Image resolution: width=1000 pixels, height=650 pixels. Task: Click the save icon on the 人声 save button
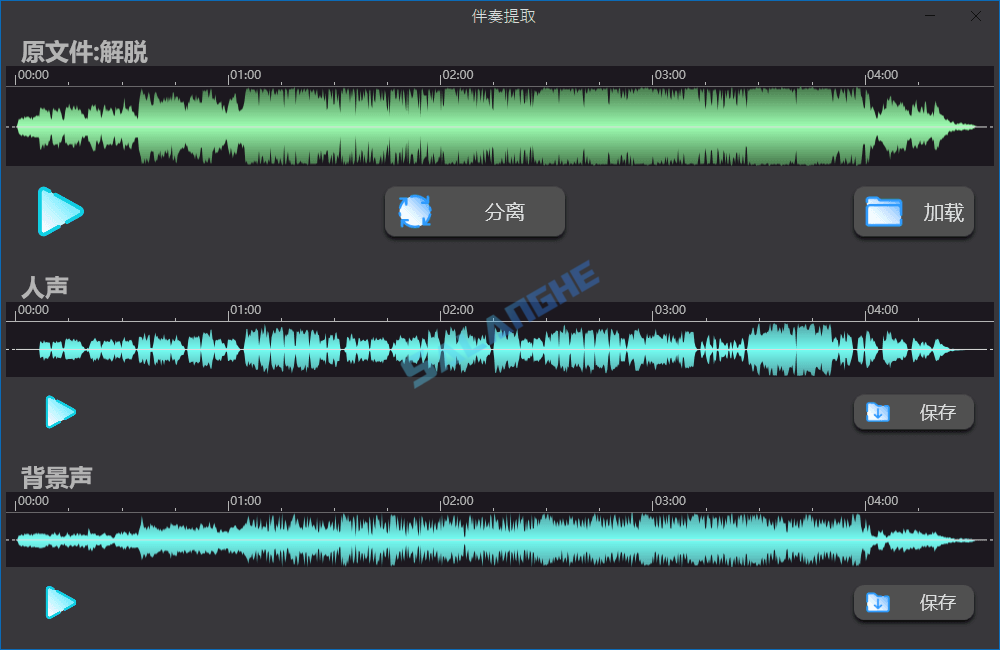[878, 412]
